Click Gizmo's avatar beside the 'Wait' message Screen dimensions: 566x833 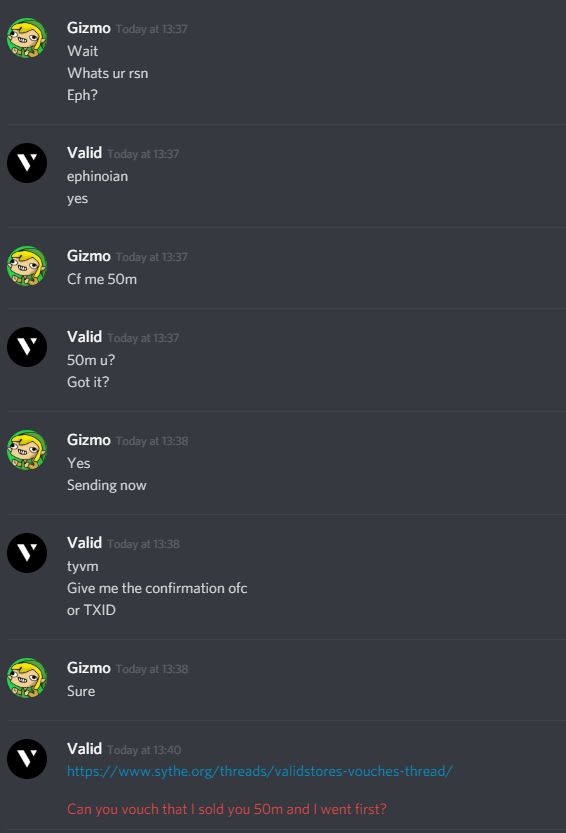tap(27, 38)
